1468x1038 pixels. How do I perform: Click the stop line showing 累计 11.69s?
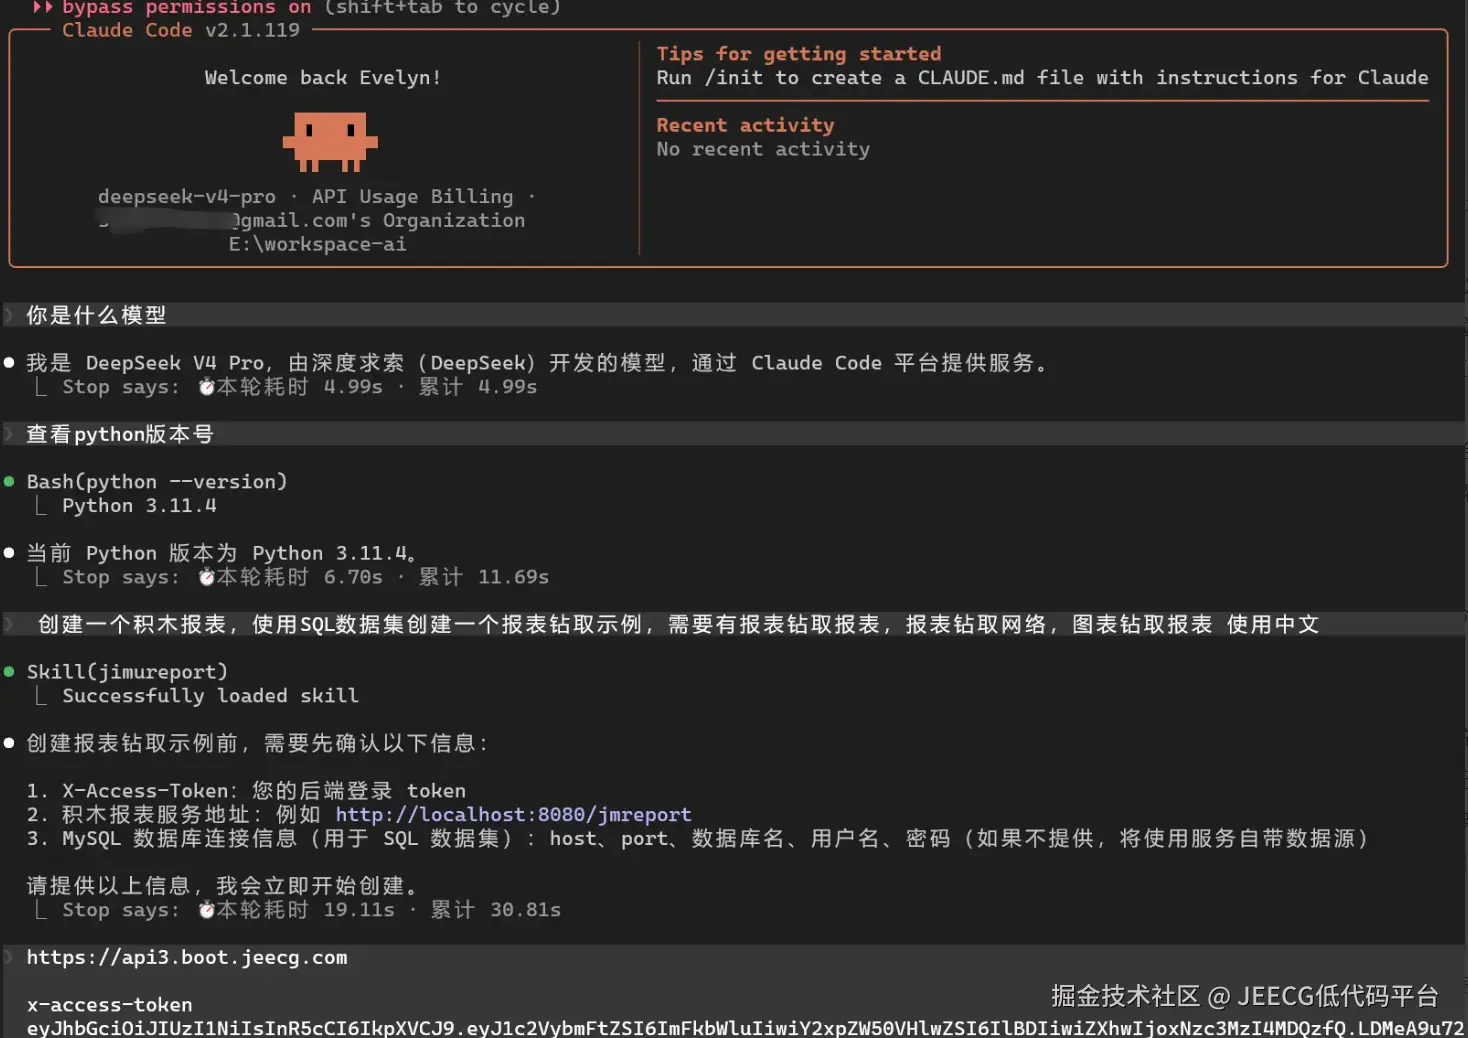pos(306,577)
